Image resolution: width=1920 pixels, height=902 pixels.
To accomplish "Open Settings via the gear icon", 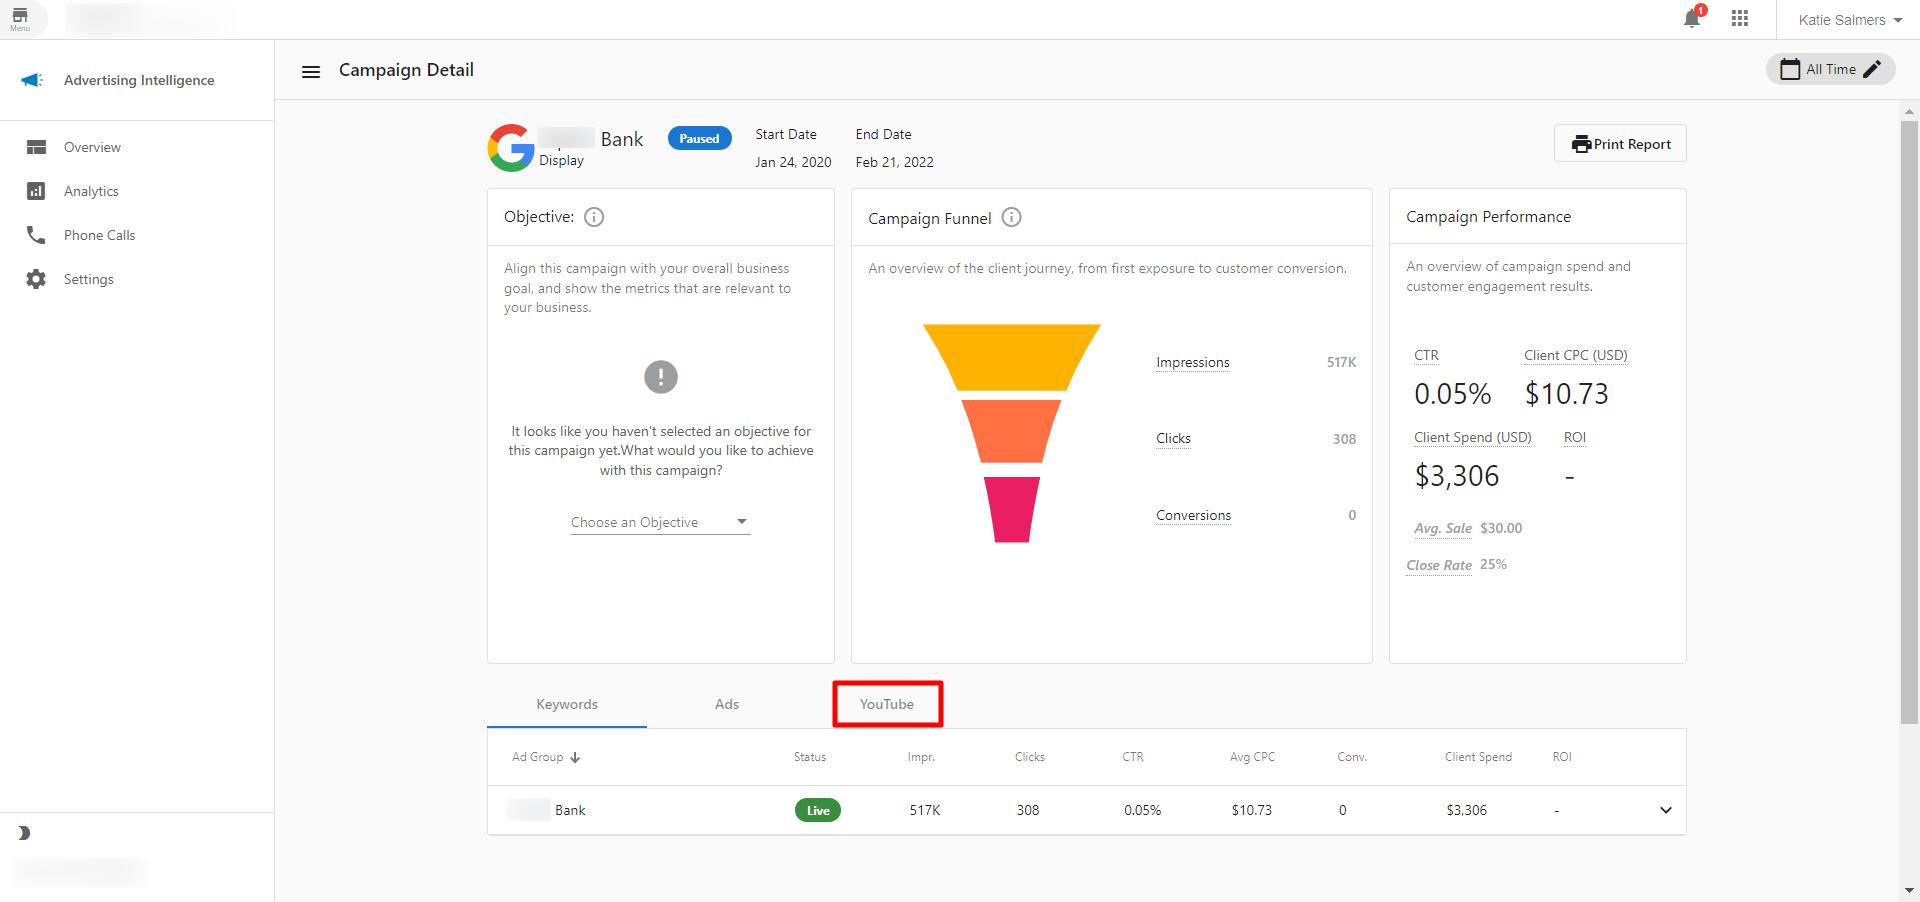I will tap(36, 279).
